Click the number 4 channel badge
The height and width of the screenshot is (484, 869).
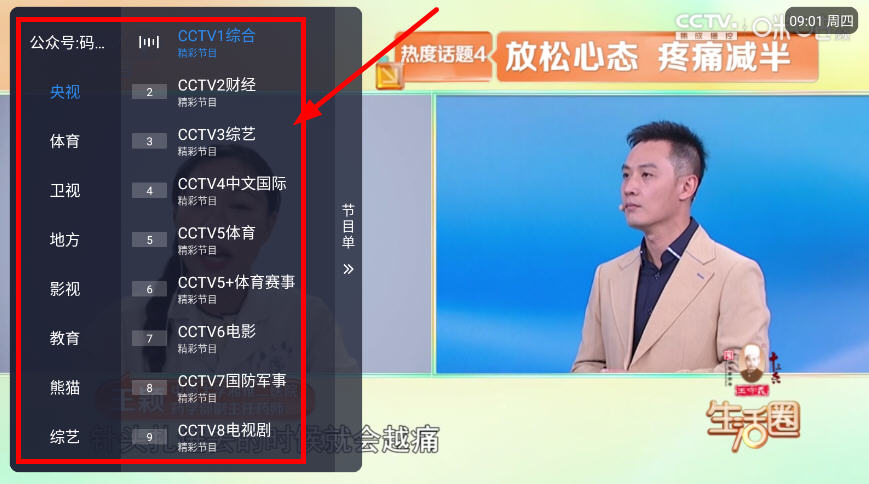pyautogui.click(x=149, y=190)
